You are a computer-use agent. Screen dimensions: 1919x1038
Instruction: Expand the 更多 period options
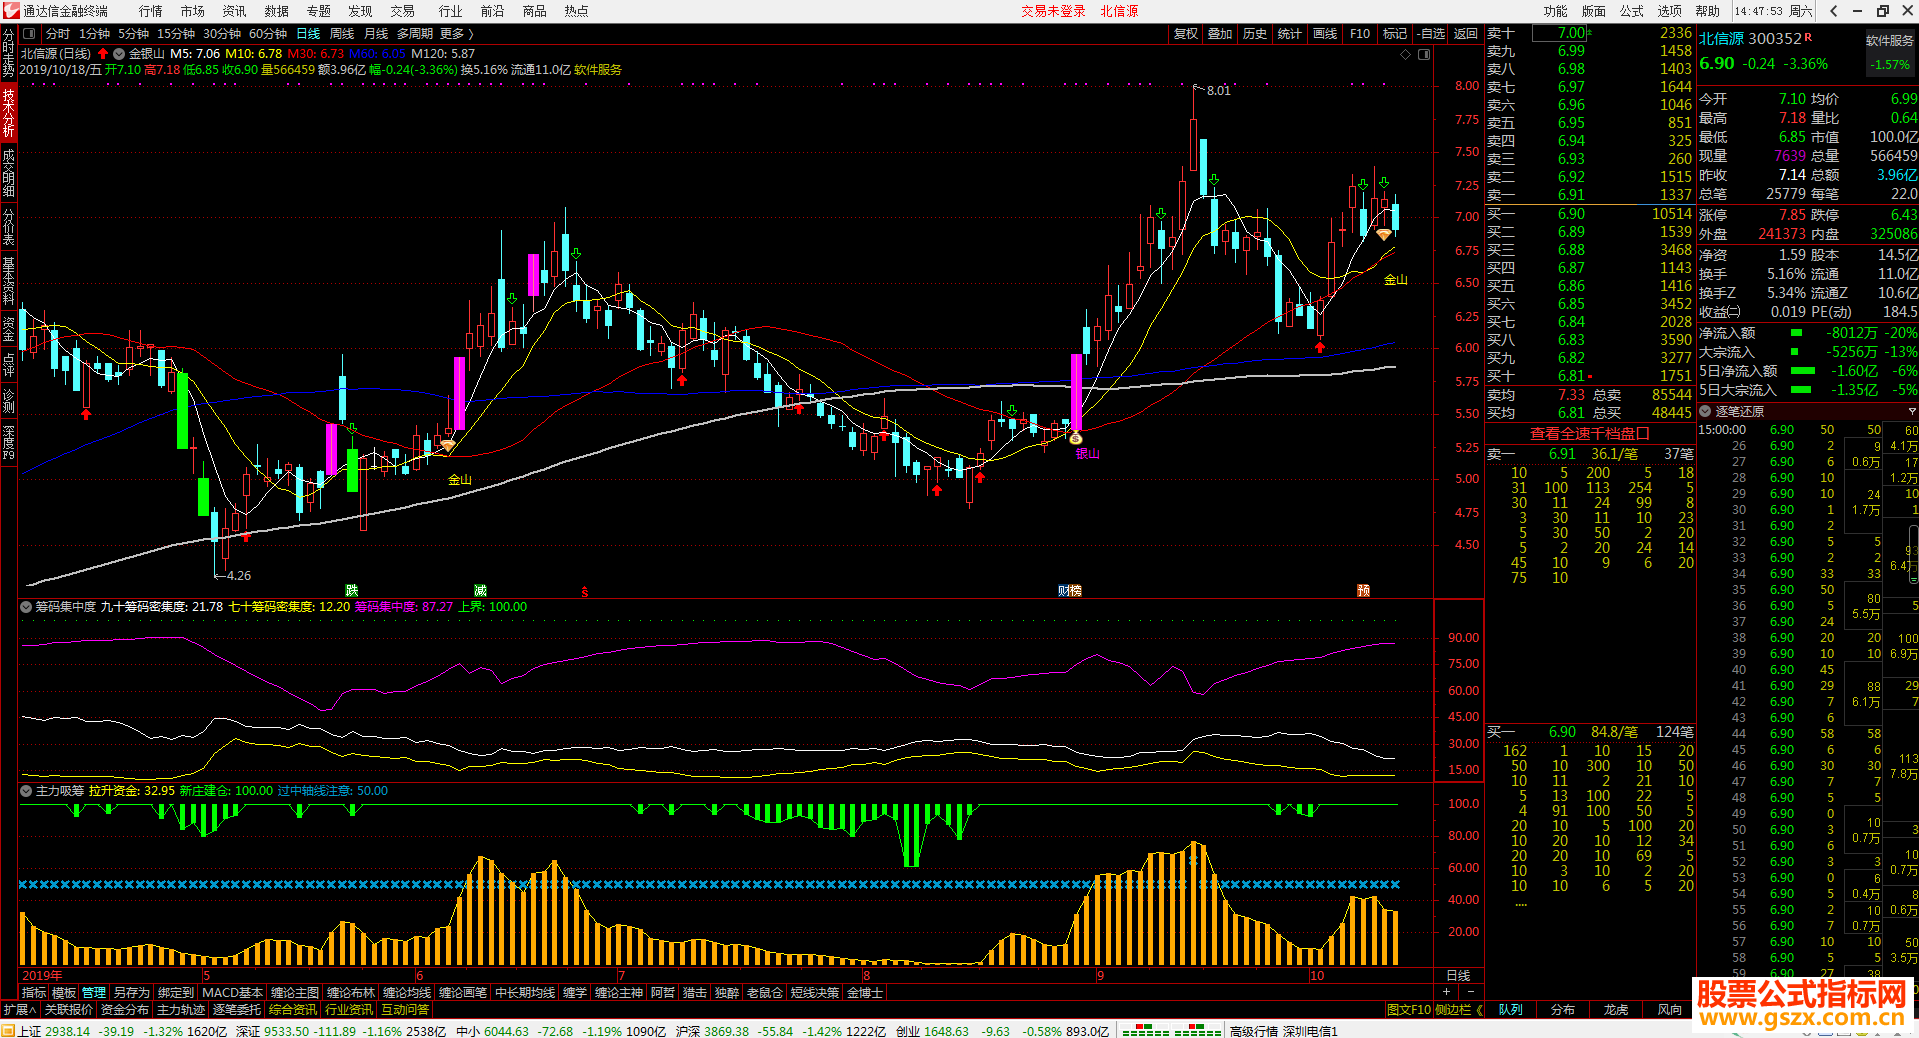(457, 34)
